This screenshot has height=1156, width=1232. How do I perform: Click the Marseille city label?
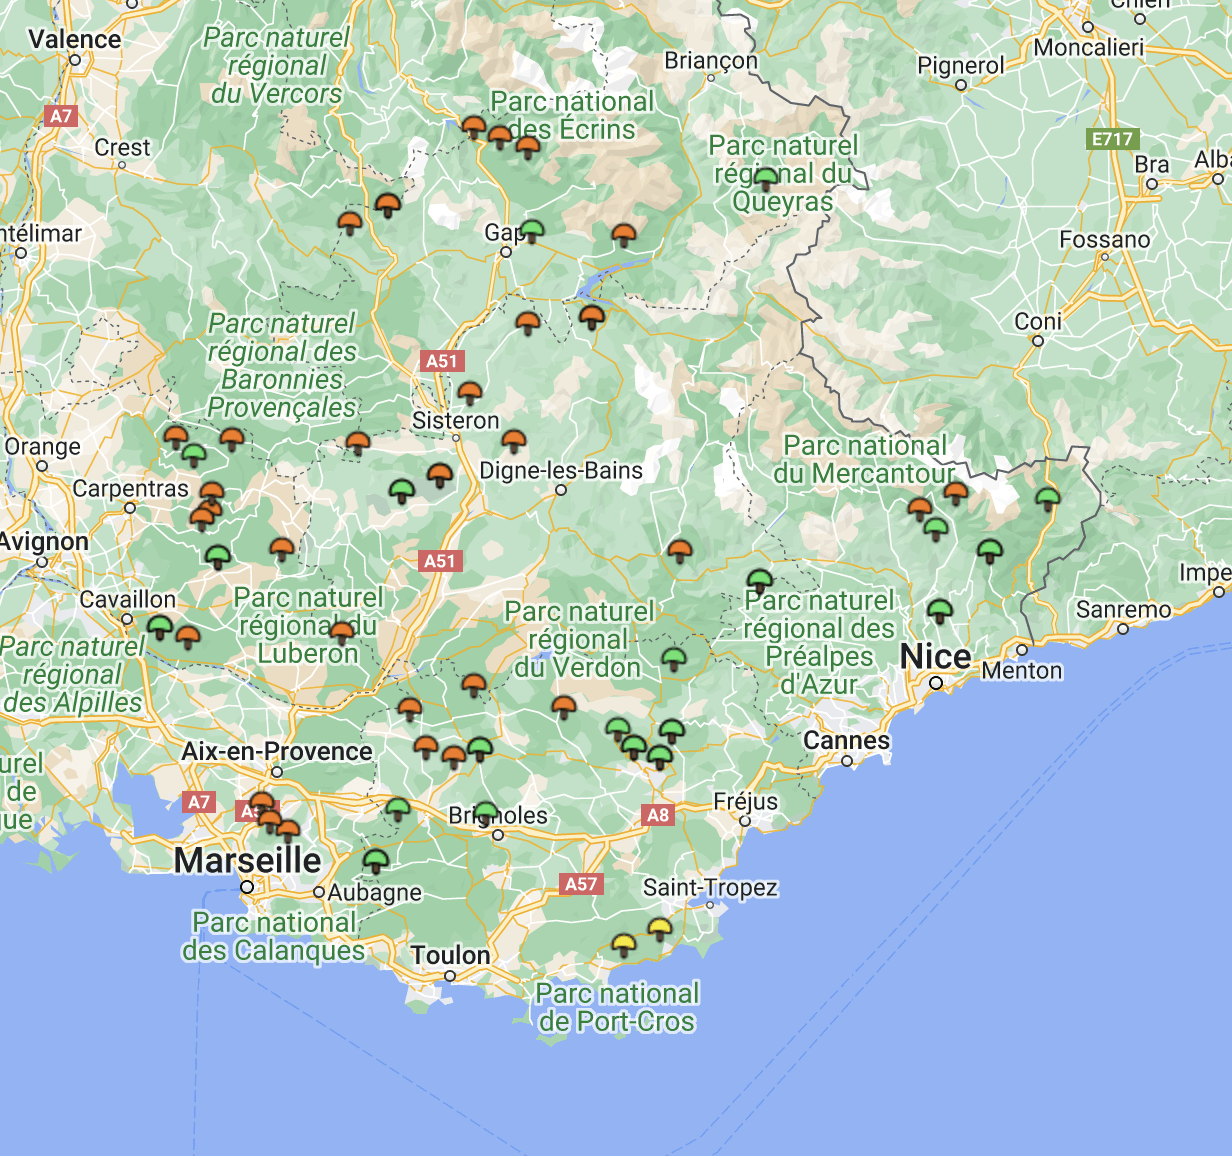(247, 860)
